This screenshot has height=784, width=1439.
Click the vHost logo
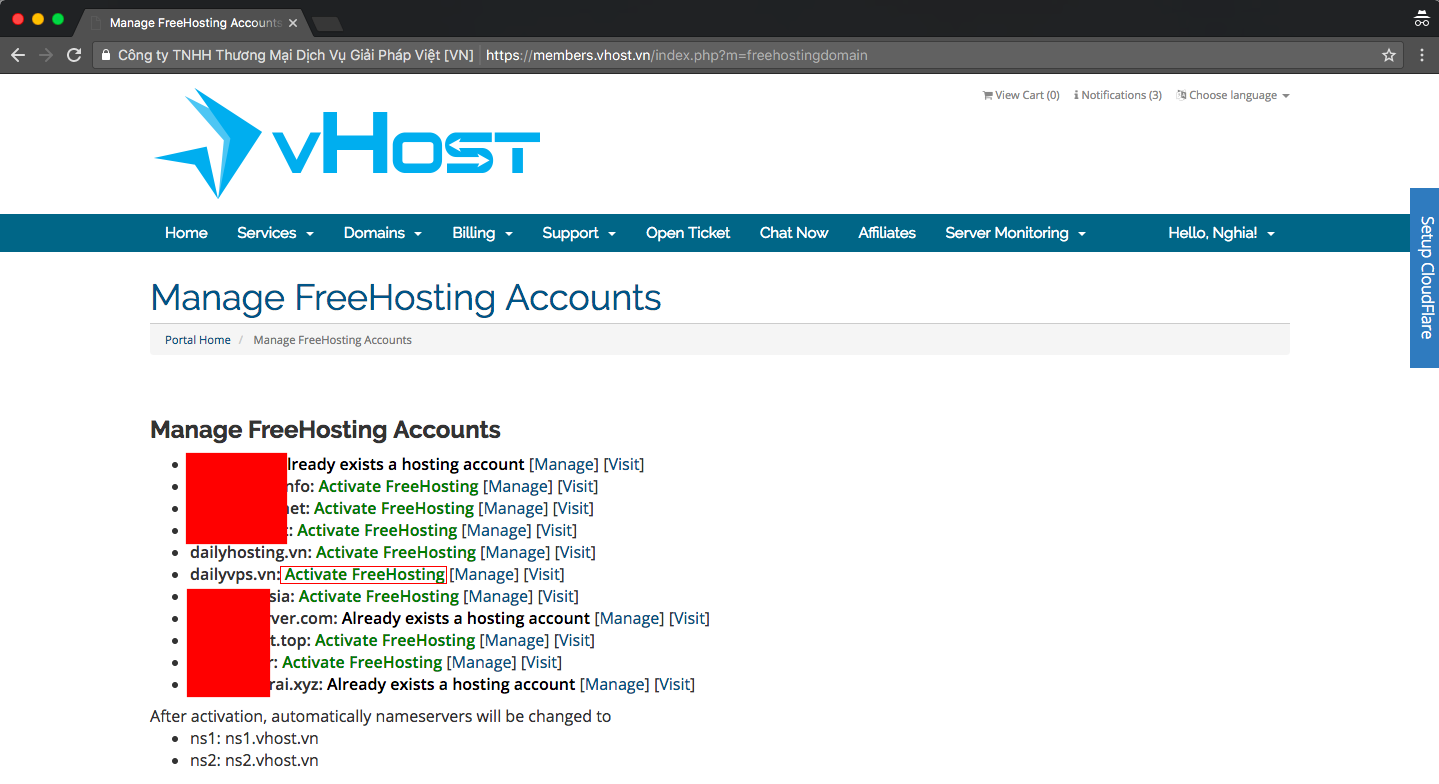(x=347, y=144)
